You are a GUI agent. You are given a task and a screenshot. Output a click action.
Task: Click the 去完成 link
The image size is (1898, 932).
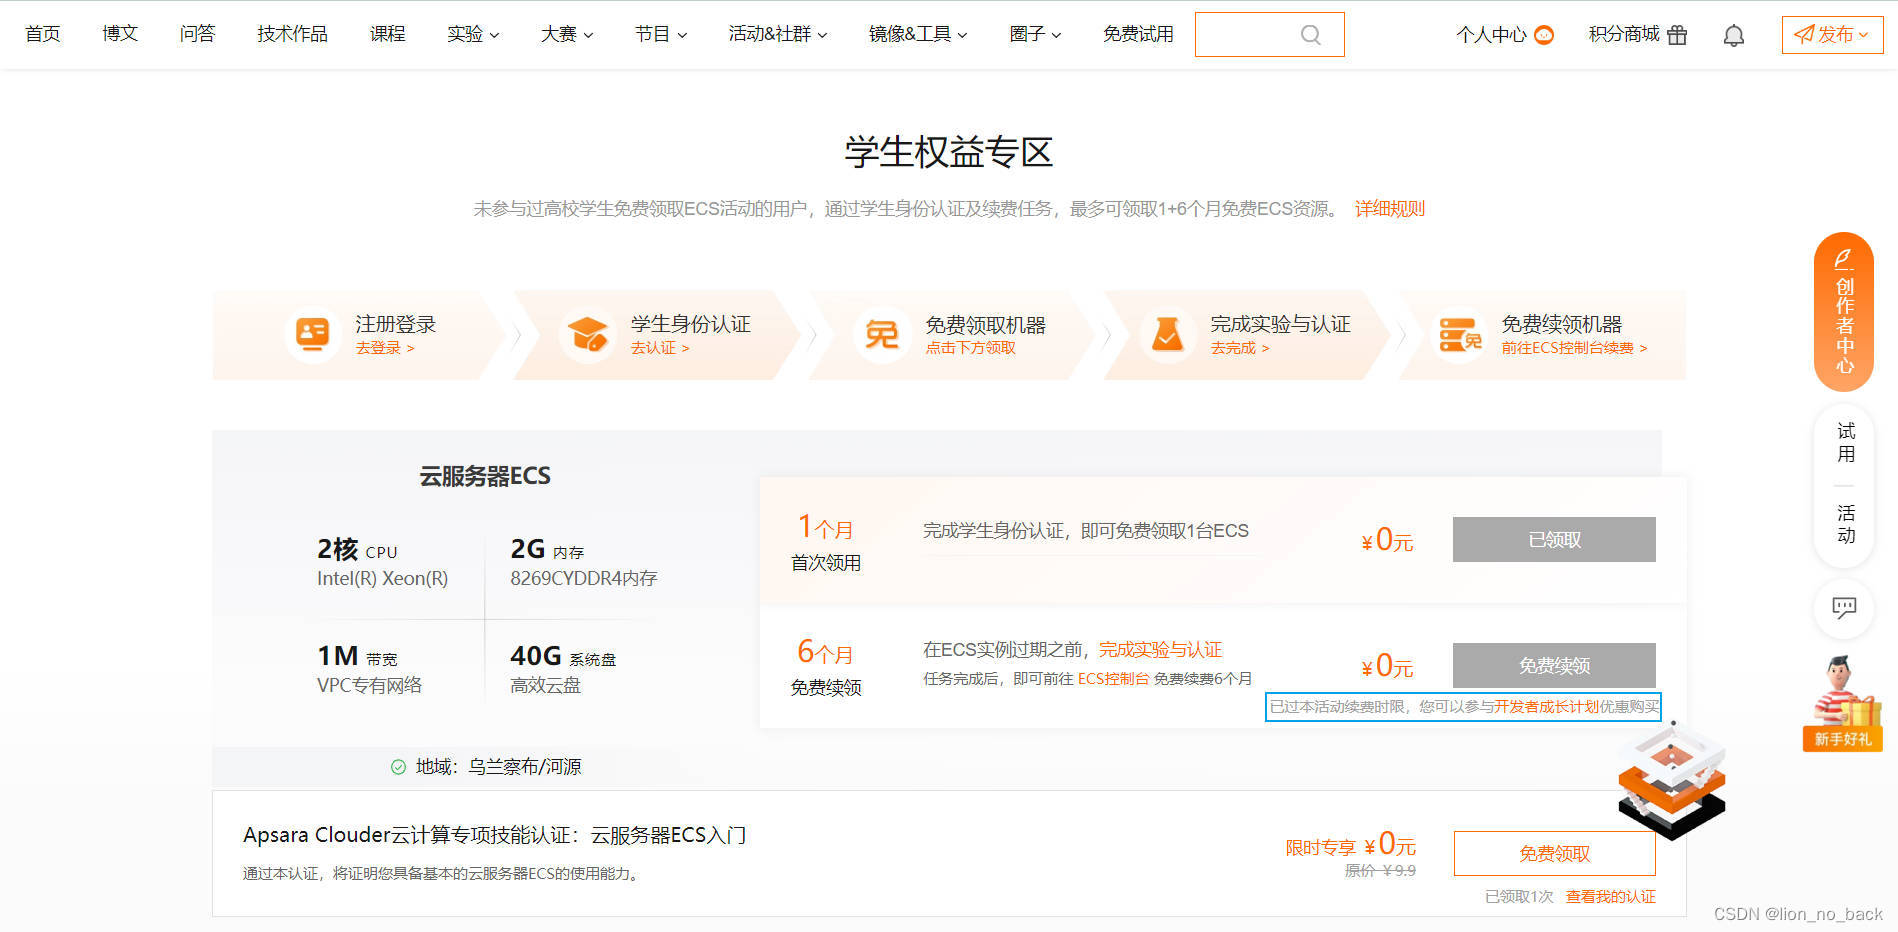point(1240,348)
